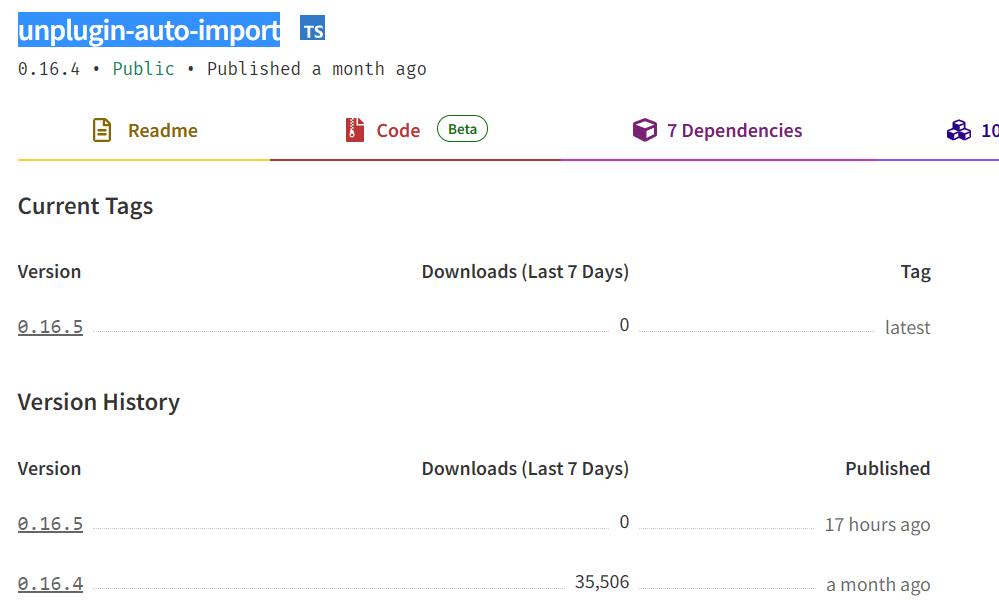Click the Readme document icon
This screenshot has height=601, width=999.
click(102, 130)
